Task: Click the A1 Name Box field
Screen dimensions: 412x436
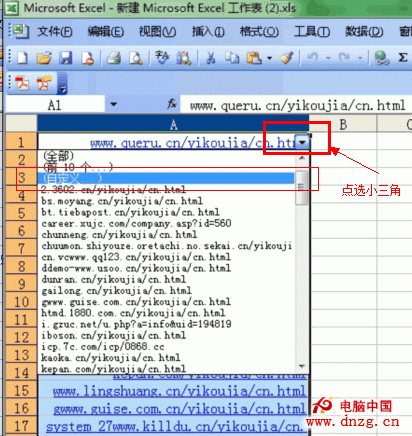Action: point(55,105)
